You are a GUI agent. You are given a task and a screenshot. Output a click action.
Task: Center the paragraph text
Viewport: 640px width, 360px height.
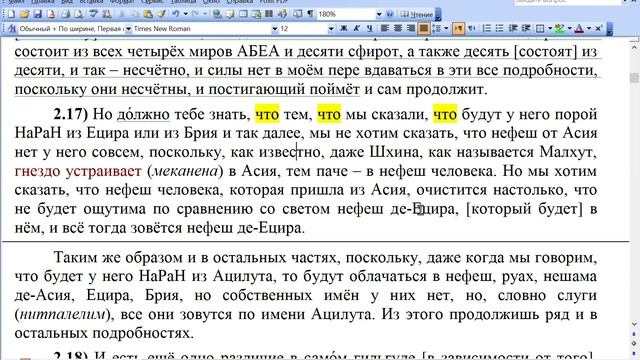pos(398,28)
